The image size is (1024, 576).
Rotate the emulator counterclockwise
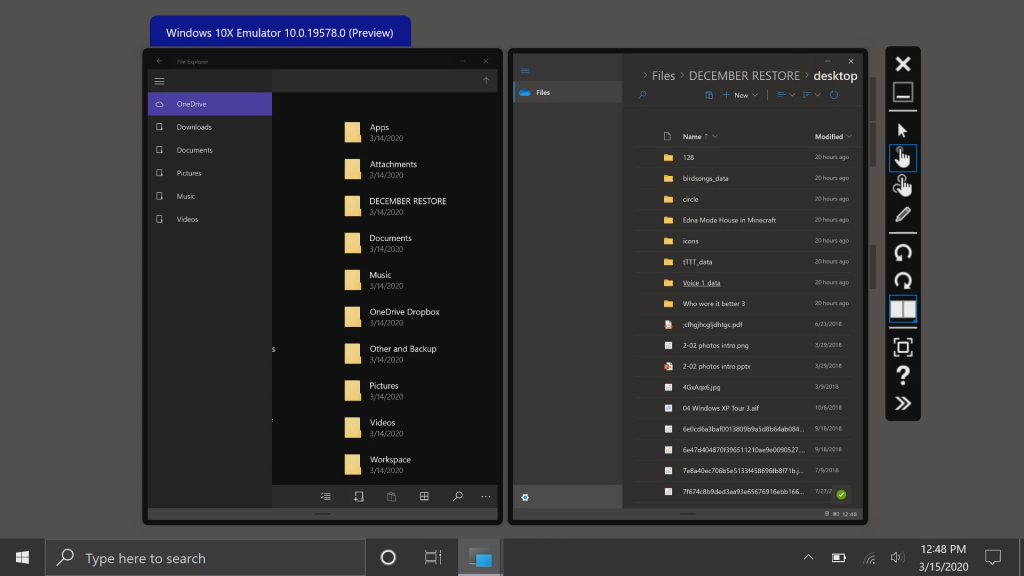903,252
